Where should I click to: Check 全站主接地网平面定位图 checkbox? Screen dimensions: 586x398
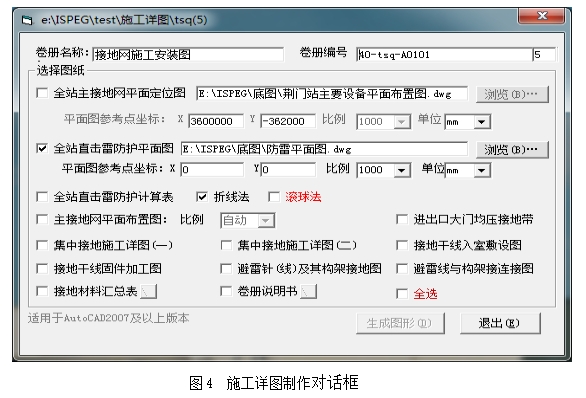(x=42, y=93)
